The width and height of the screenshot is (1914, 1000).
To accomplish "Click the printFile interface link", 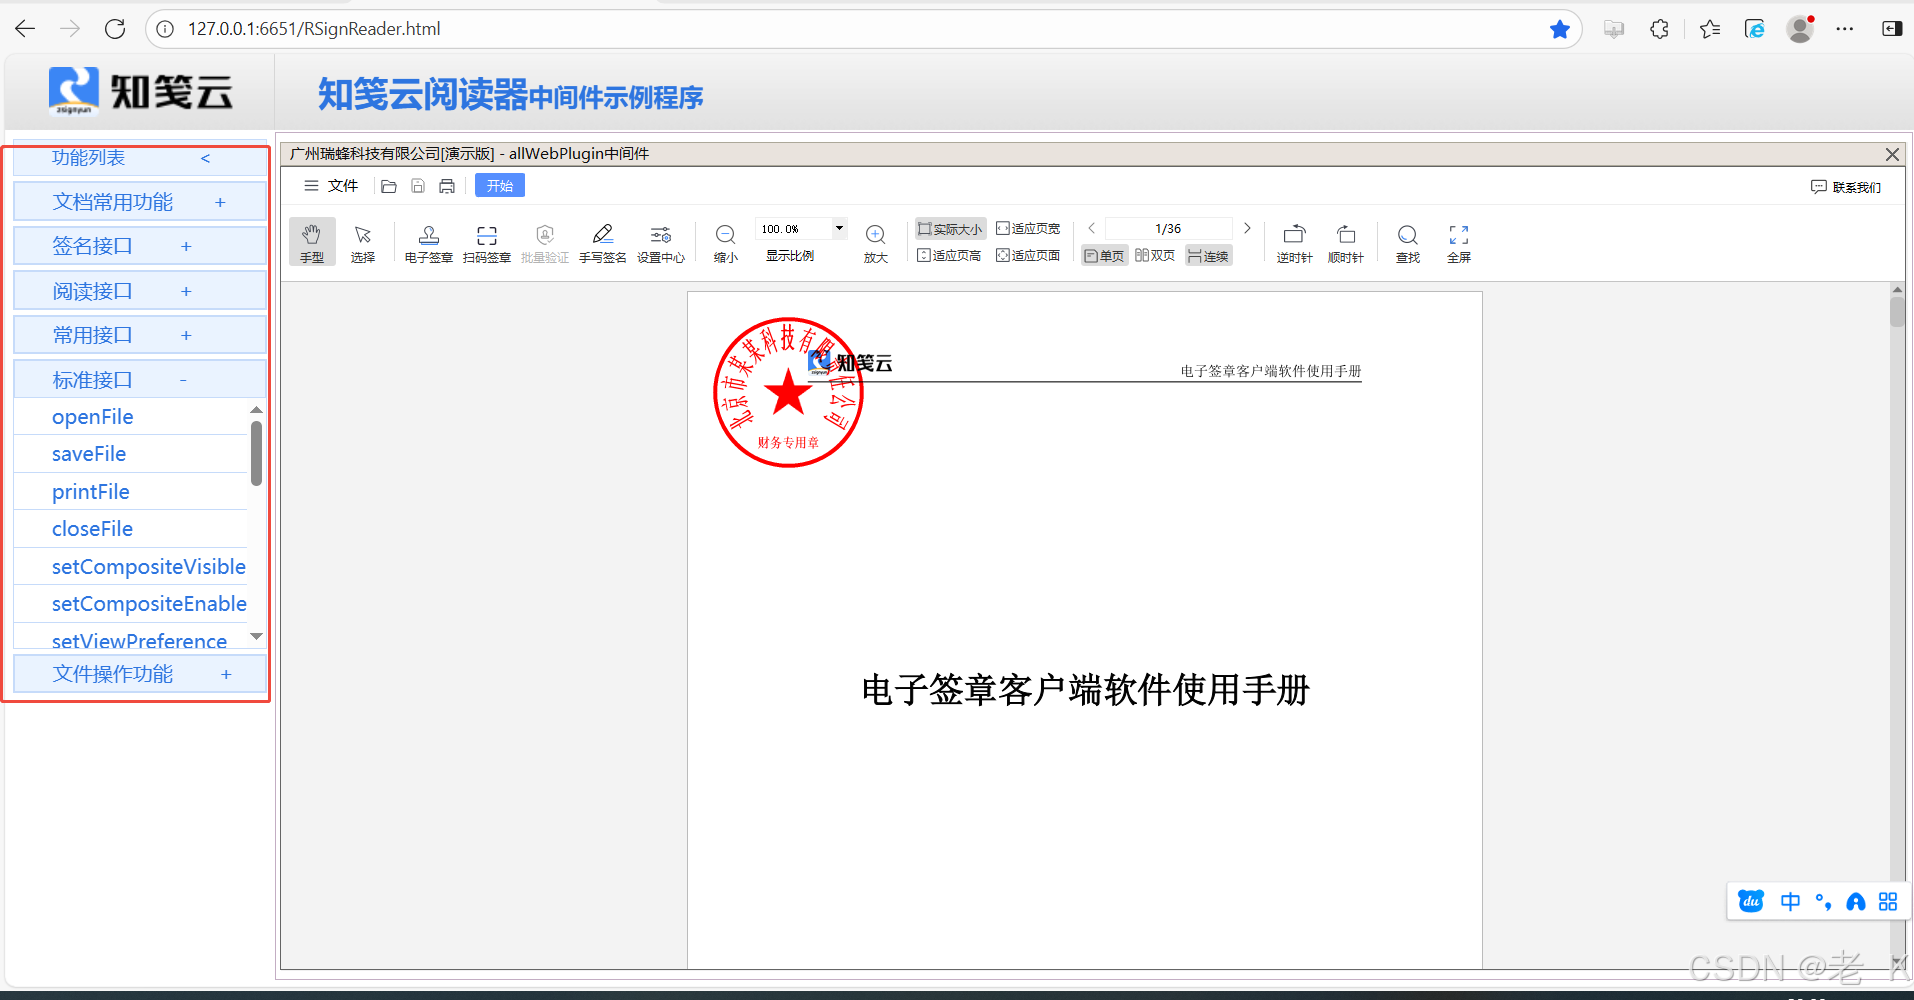I will click(90, 492).
